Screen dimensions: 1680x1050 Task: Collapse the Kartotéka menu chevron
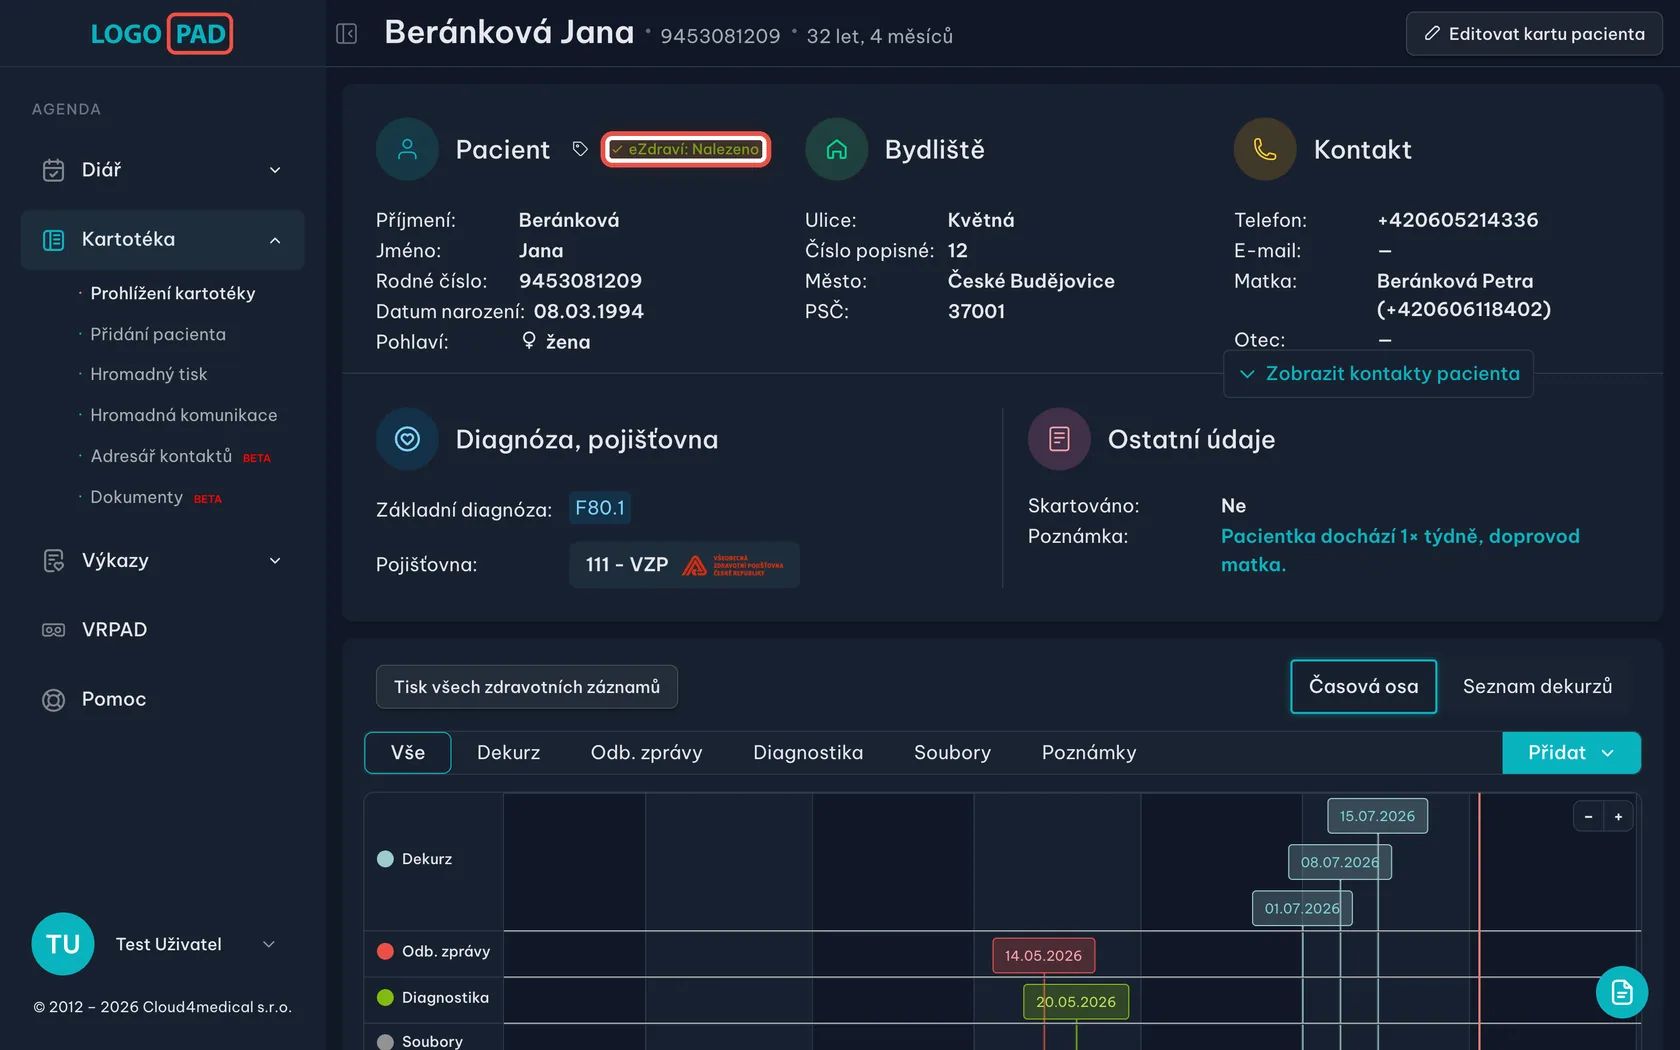275,240
